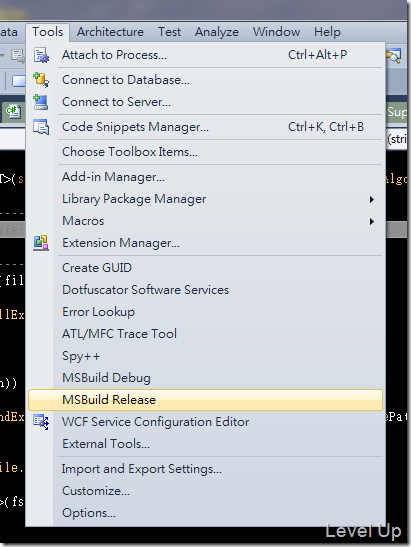This screenshot has height=547, width=411.
Task: Open the Test menu
Action: (170, 32)
